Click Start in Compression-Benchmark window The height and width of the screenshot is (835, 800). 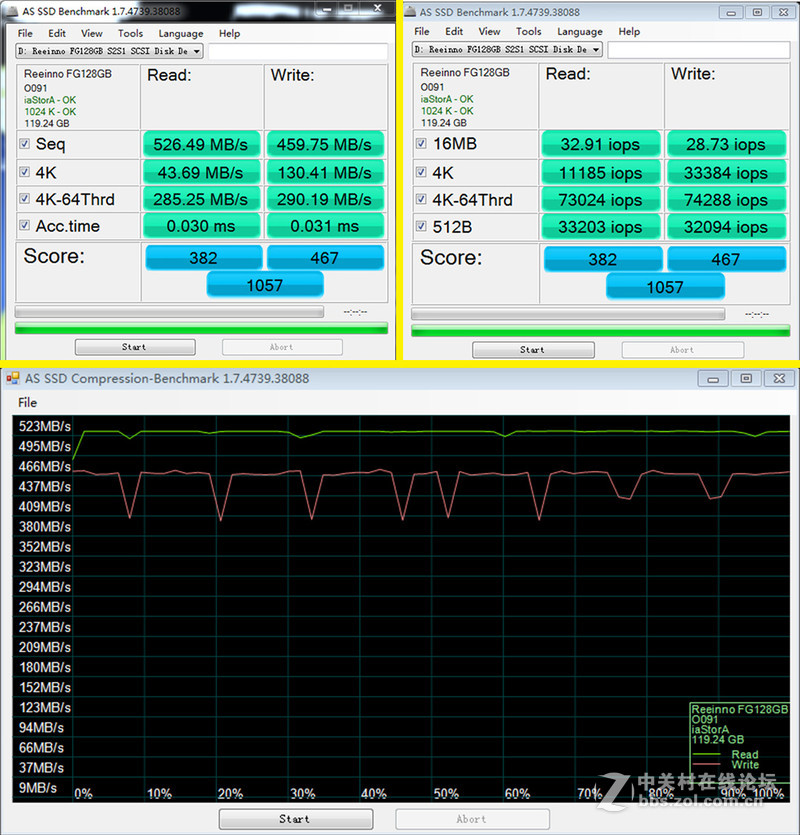296,819
